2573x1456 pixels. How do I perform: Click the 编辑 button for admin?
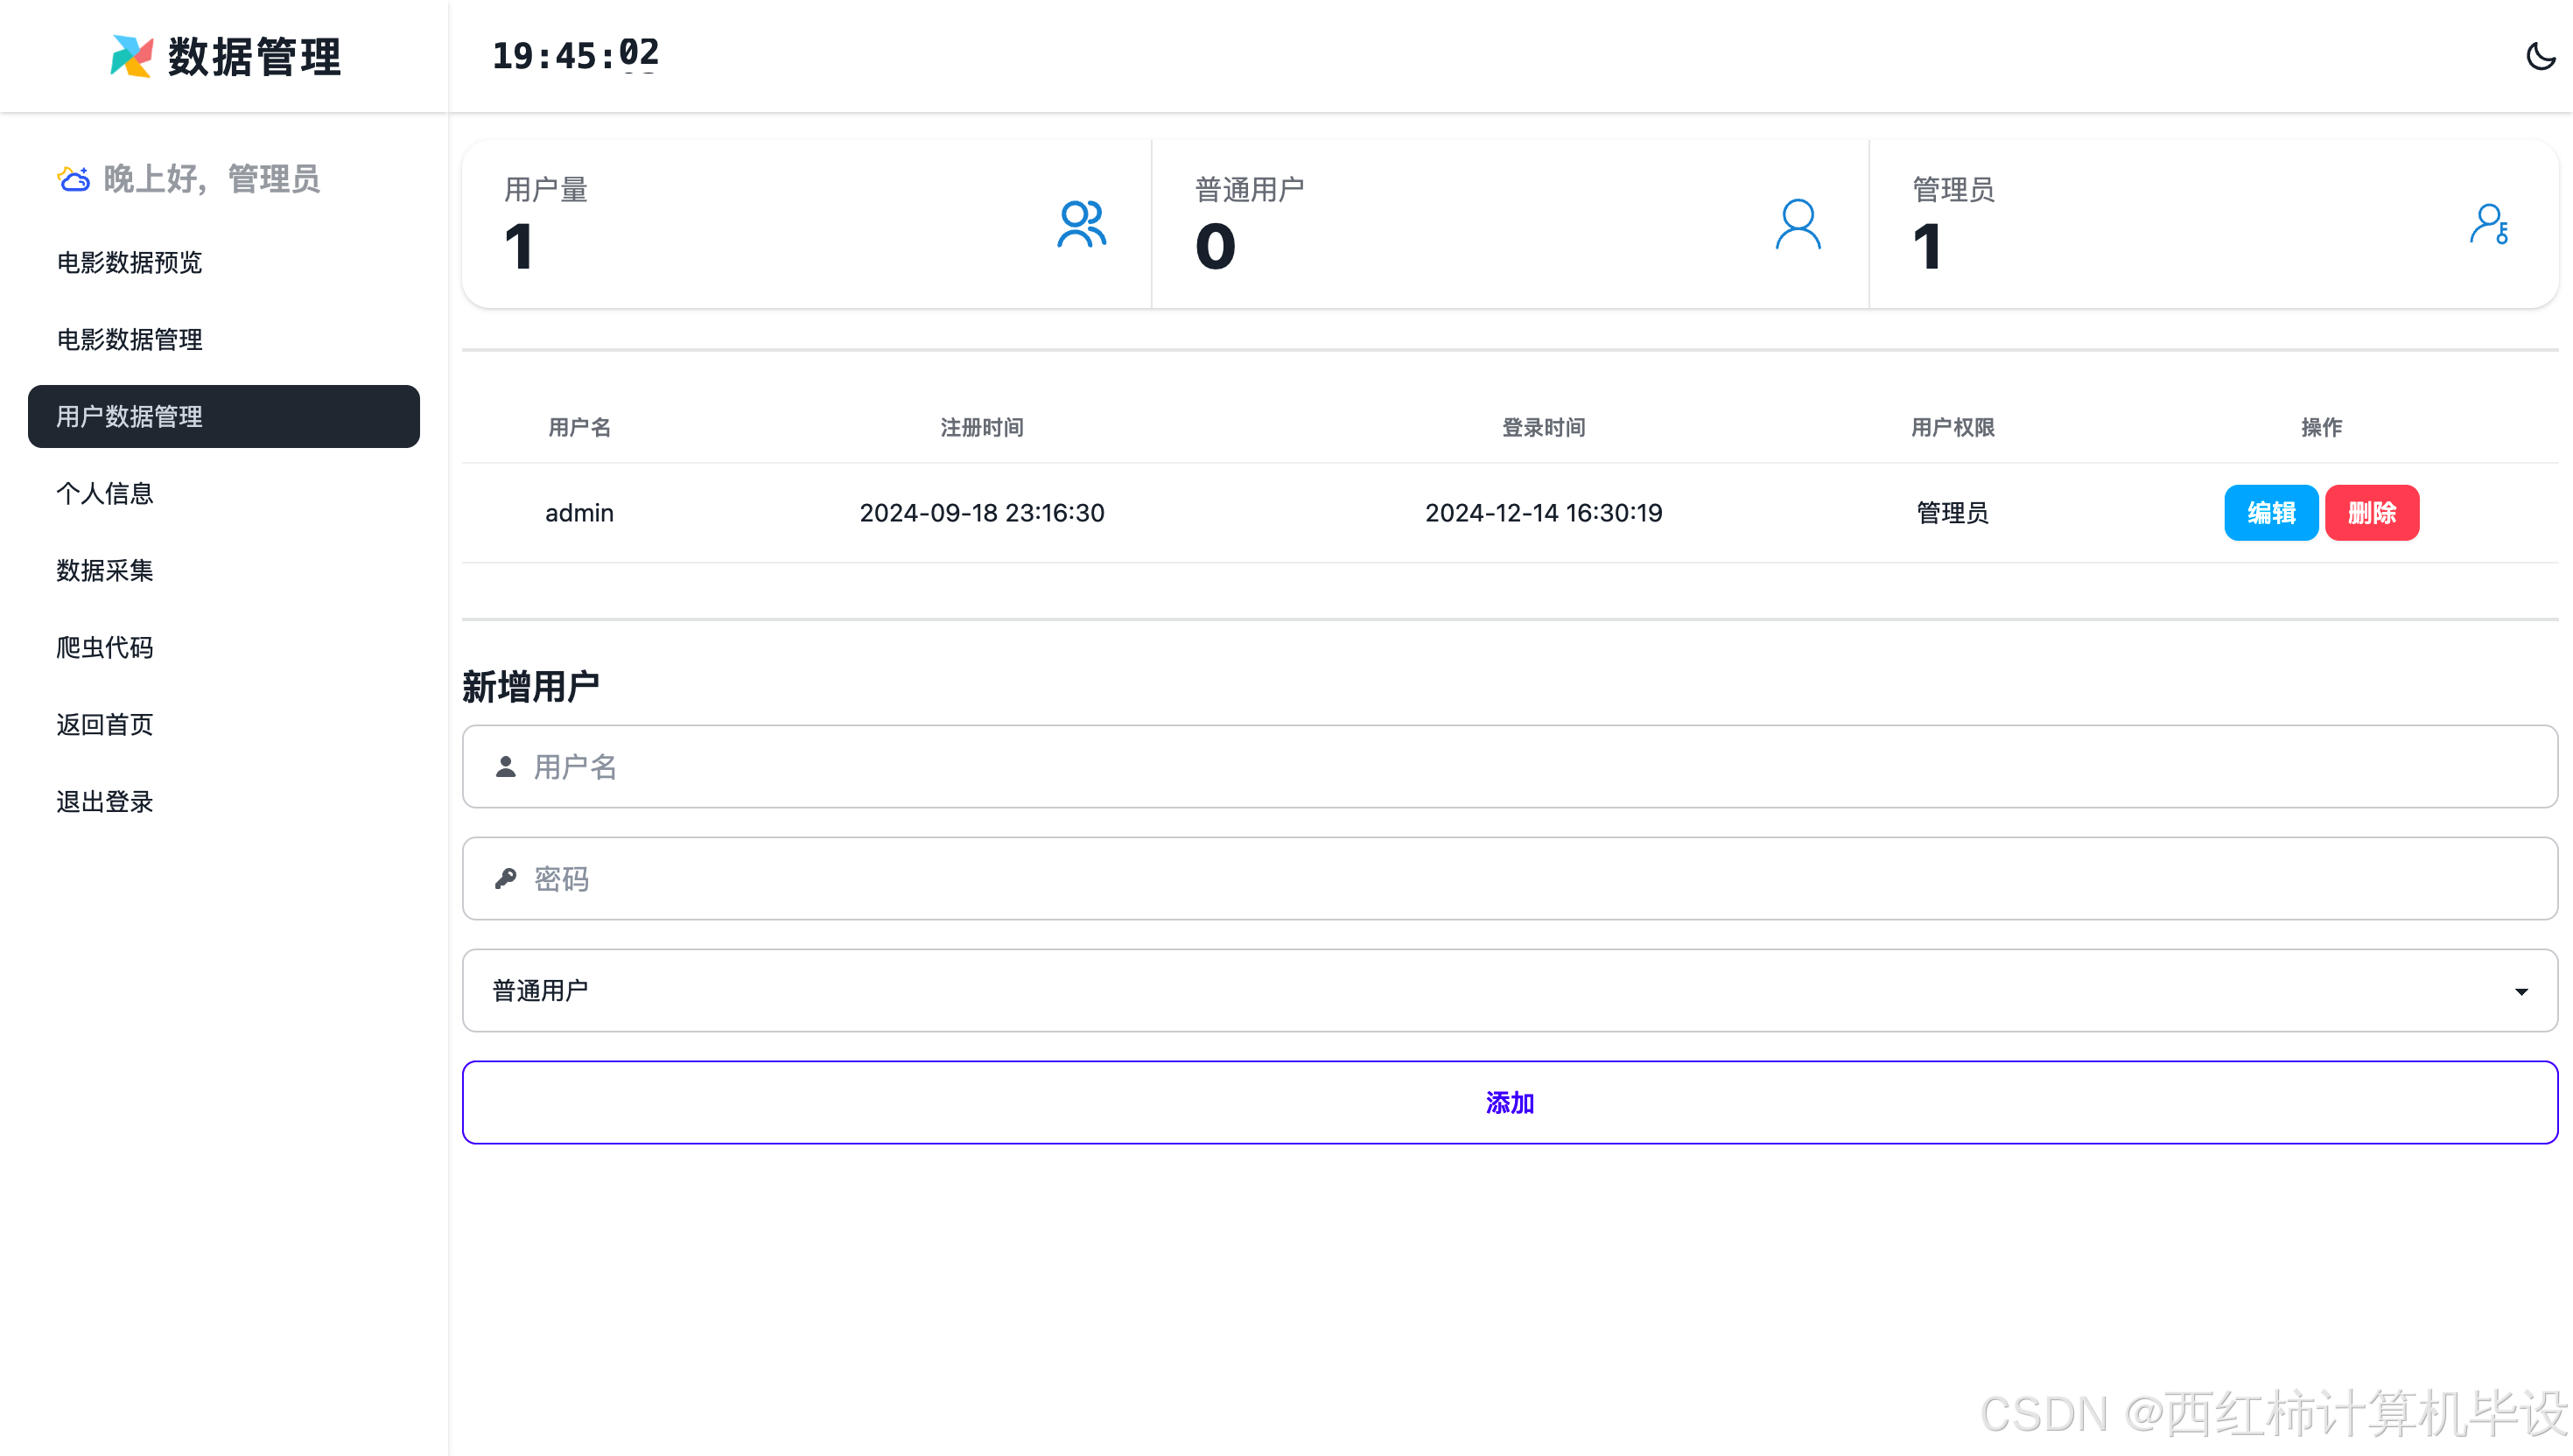coord(2270,513)
